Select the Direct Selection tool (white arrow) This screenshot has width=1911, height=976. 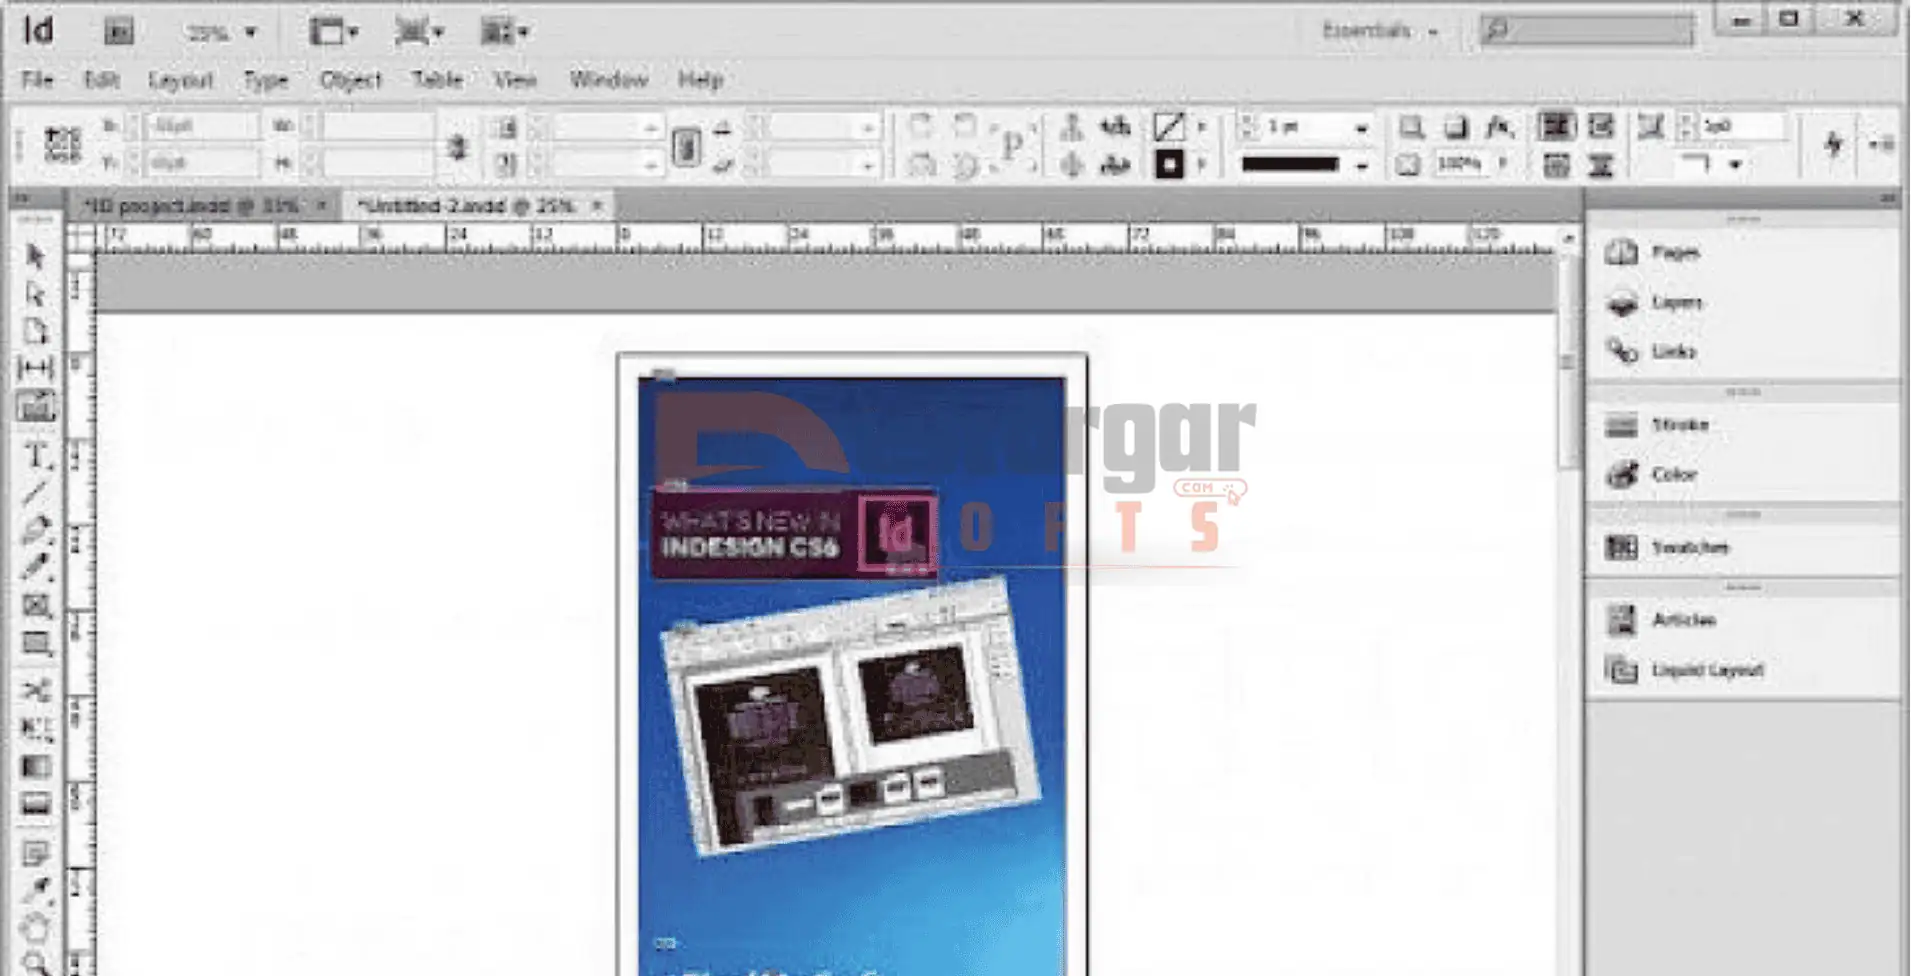35,294
